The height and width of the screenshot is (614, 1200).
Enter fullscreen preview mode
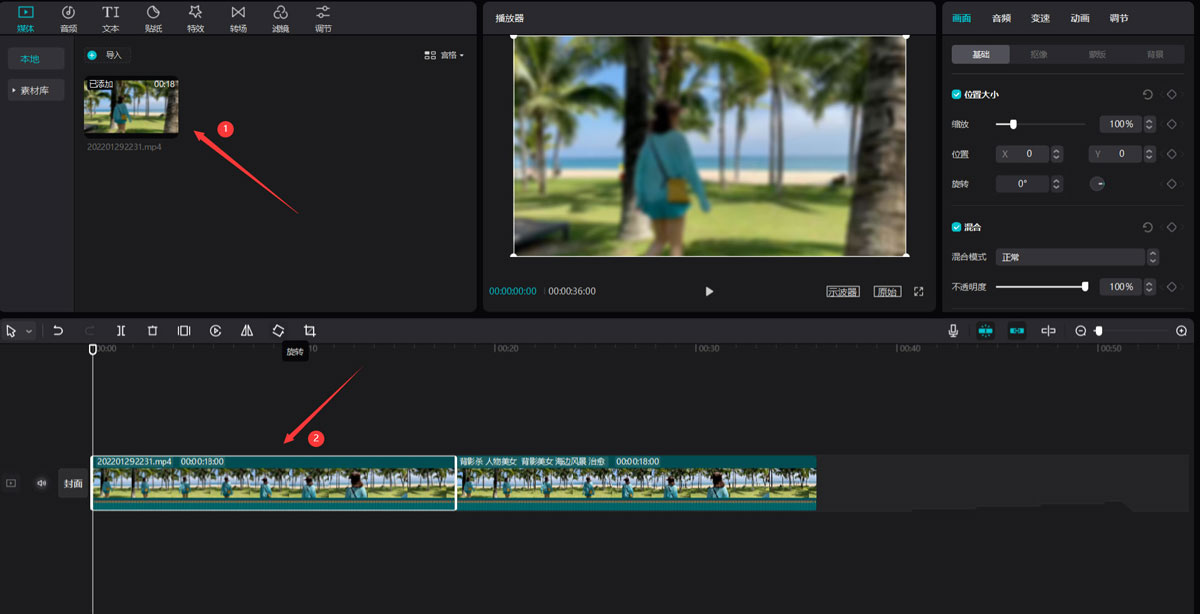coord(918,292)
